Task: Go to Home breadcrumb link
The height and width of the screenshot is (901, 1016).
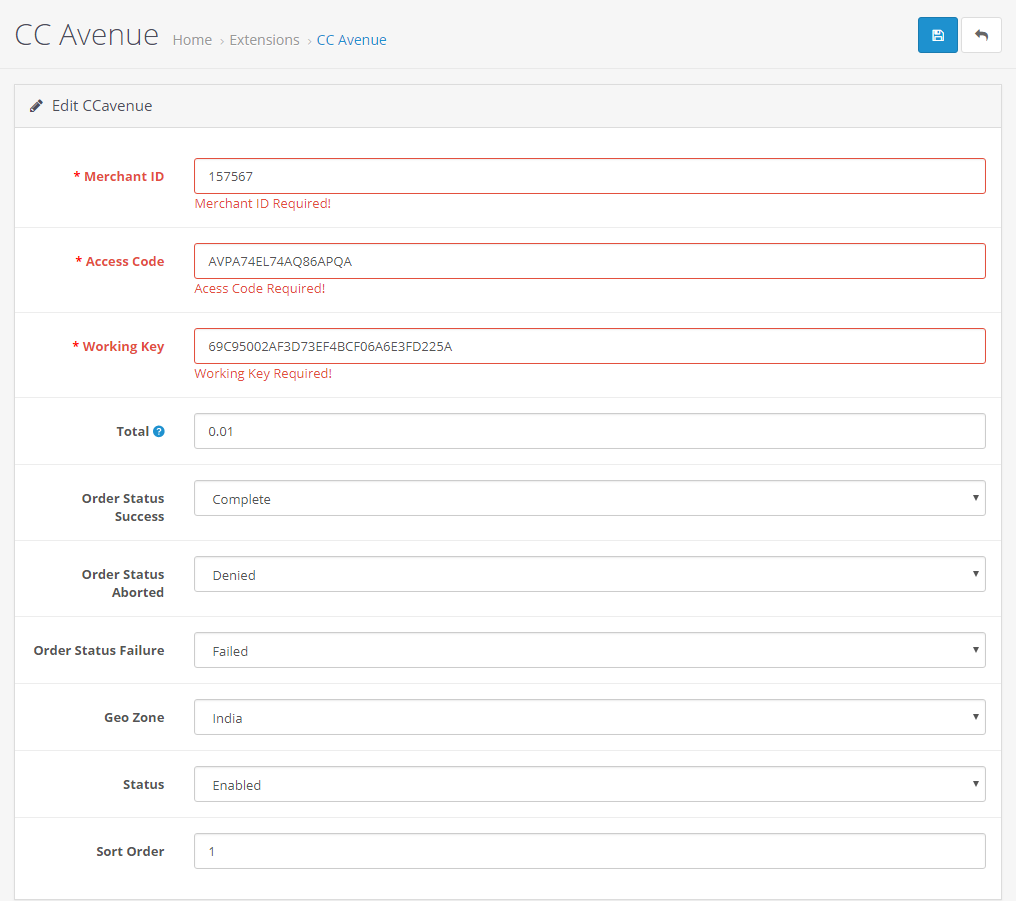Action: (192, 40)
